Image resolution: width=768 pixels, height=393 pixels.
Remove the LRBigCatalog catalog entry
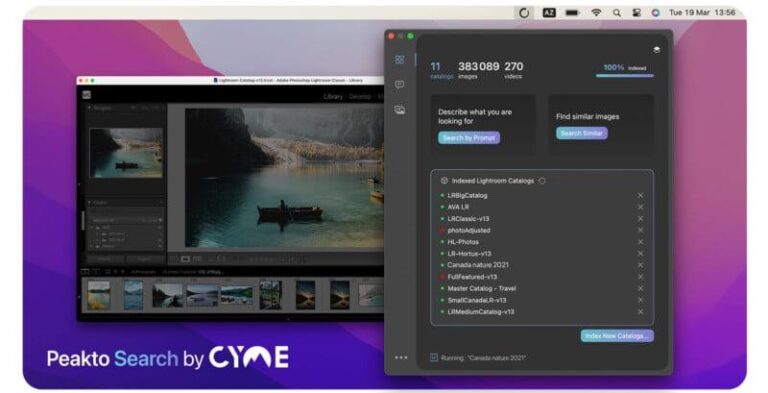(x=640, y=196)
